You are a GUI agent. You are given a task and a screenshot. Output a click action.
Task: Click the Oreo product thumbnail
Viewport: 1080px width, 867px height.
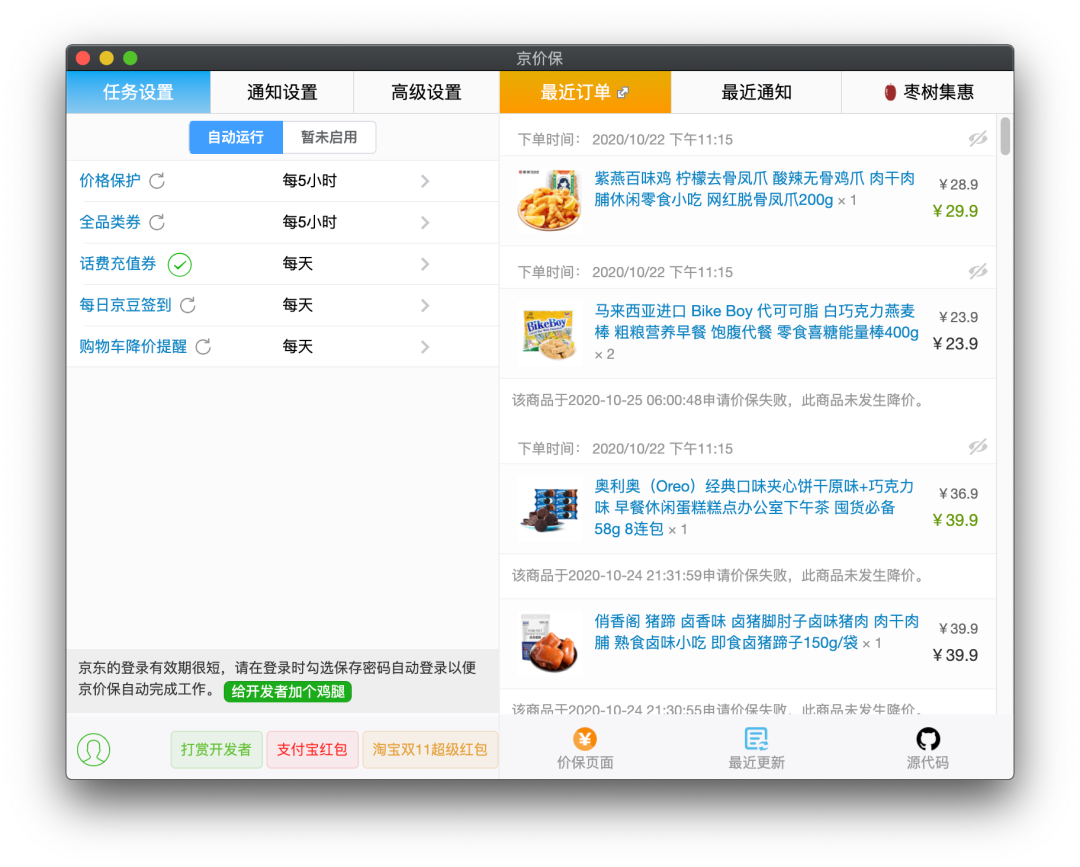pos(549,509)
